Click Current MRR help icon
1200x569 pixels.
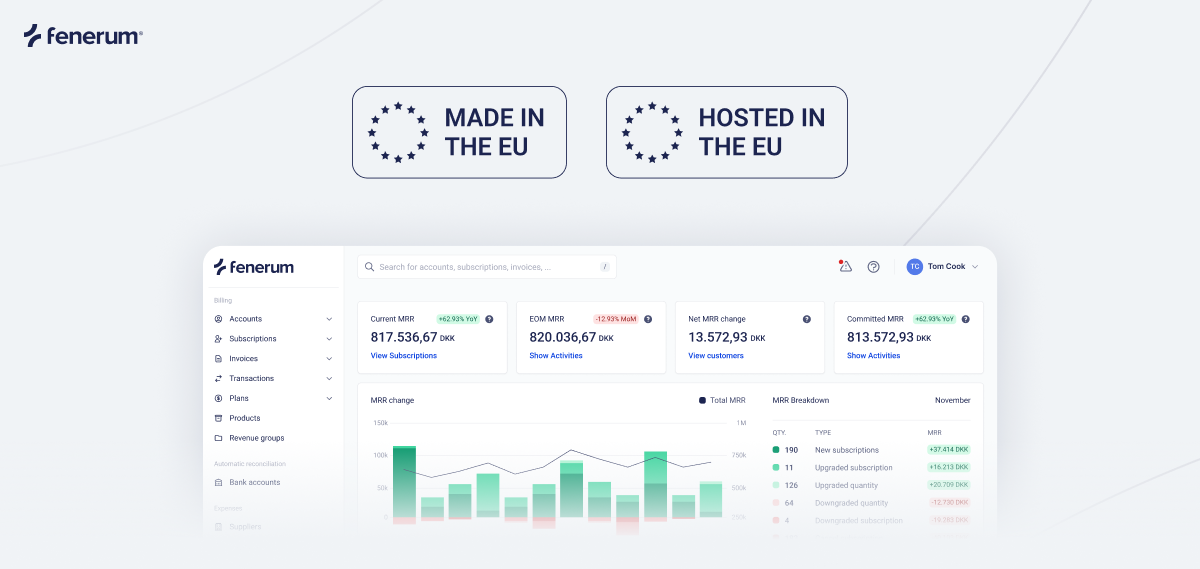[489, 319]
